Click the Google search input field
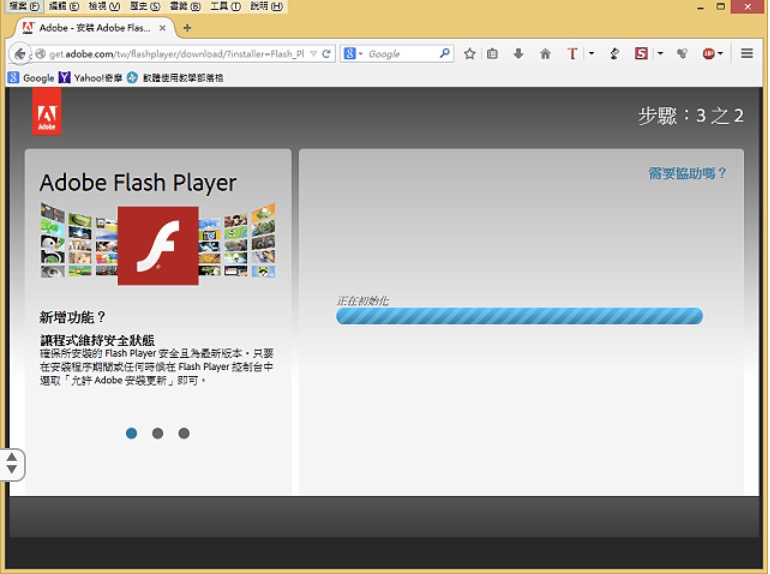Screen dimensions: 770x574 point(400,54)
